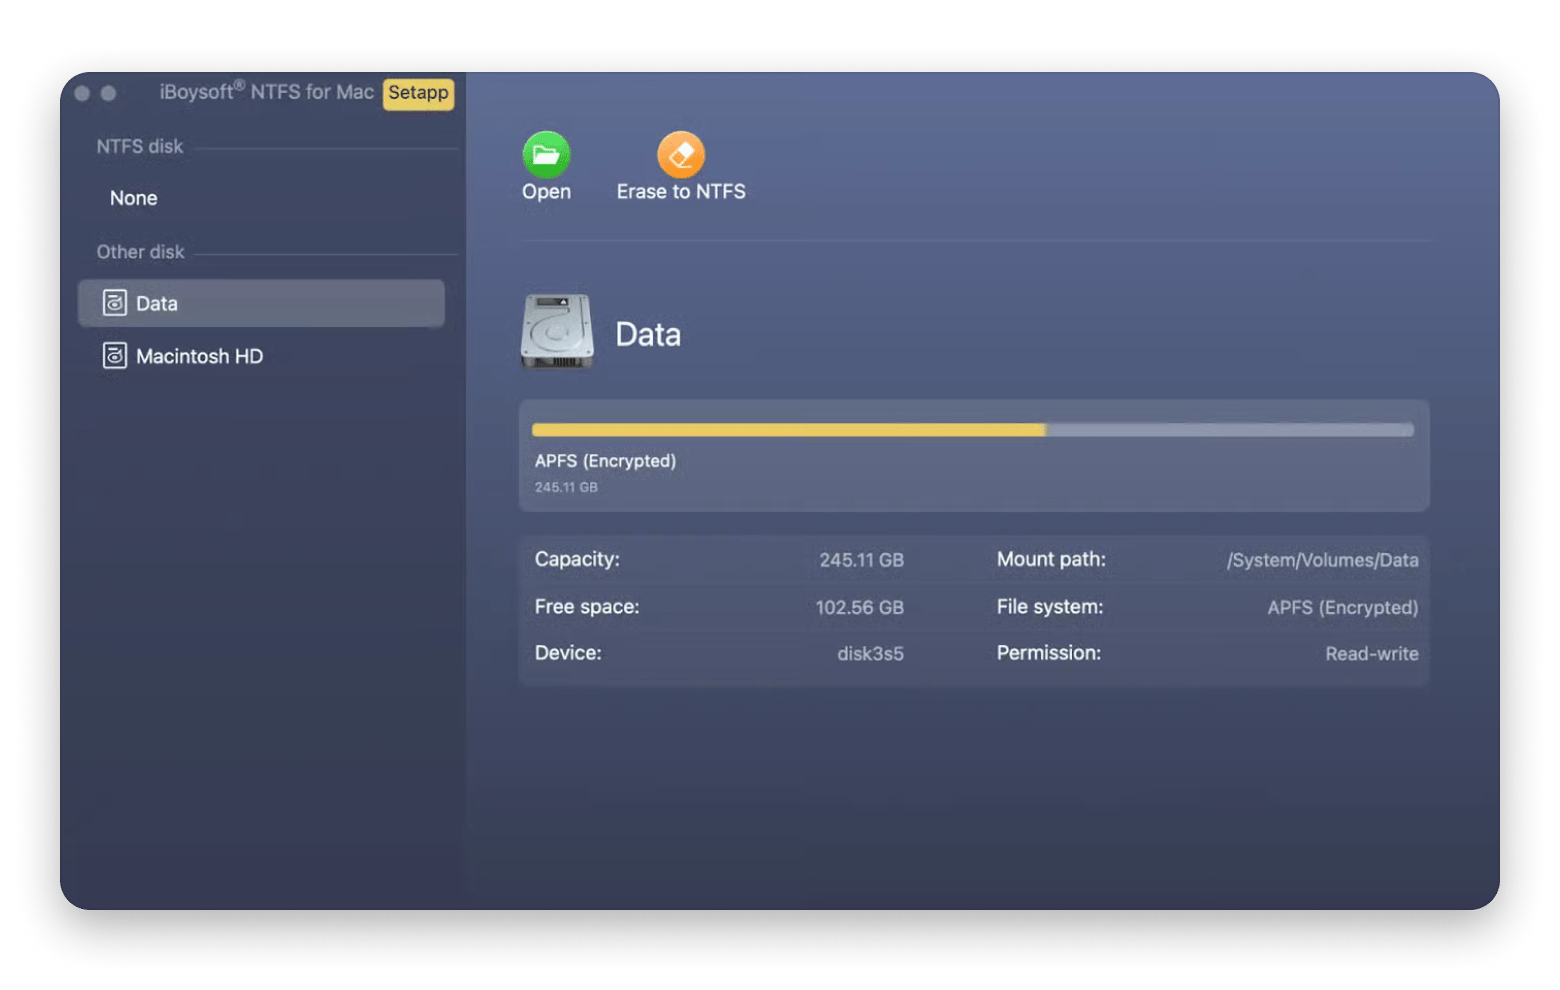Click the NTFS disk section header
1560x990 pixels.
(140, 146)
